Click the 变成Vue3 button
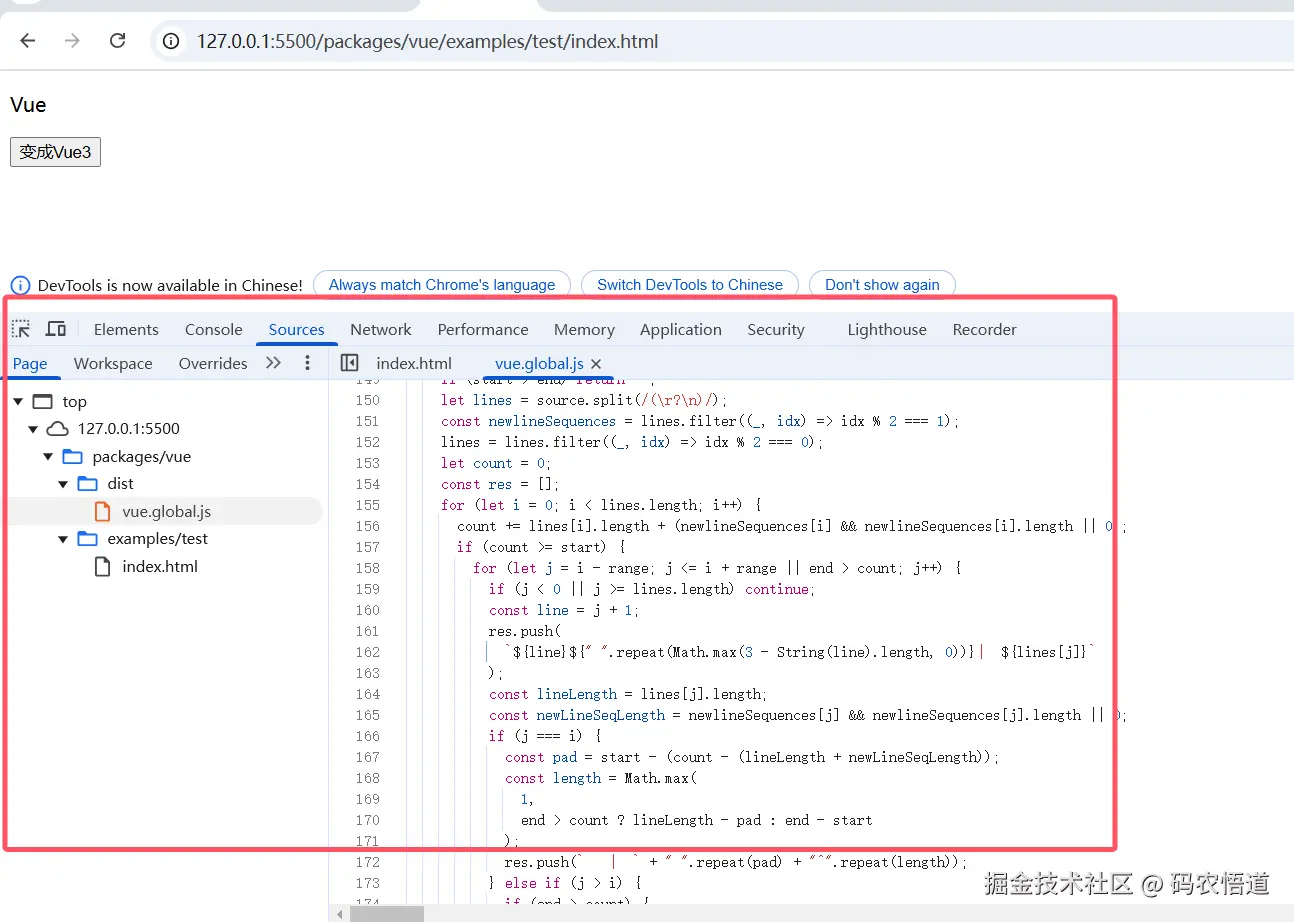This screenshot has width=1294, height=922. tap(55, 152)
